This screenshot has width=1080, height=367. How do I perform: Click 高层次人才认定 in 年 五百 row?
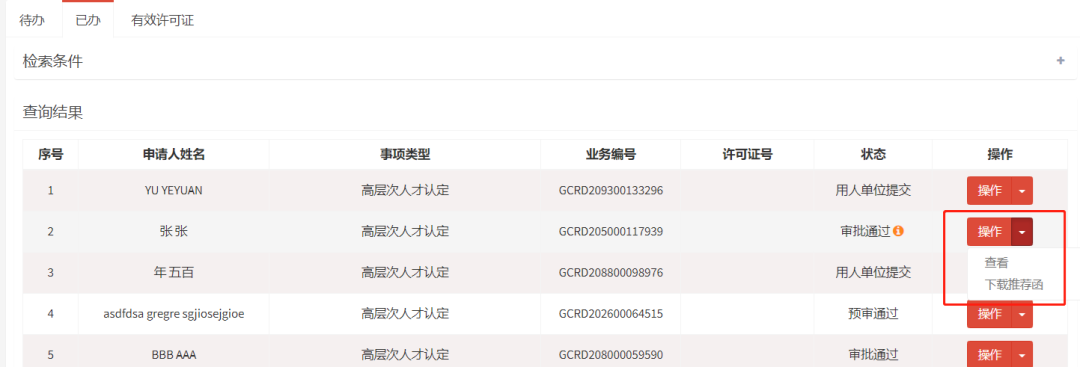pos(405,273)
